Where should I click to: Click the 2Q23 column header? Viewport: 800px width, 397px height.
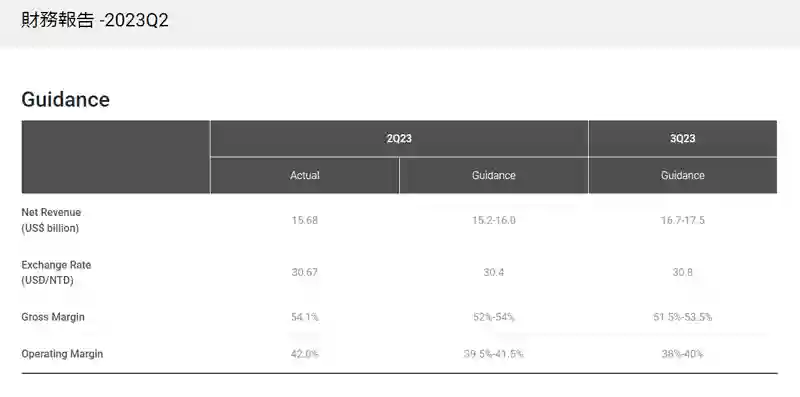point(399,139)
